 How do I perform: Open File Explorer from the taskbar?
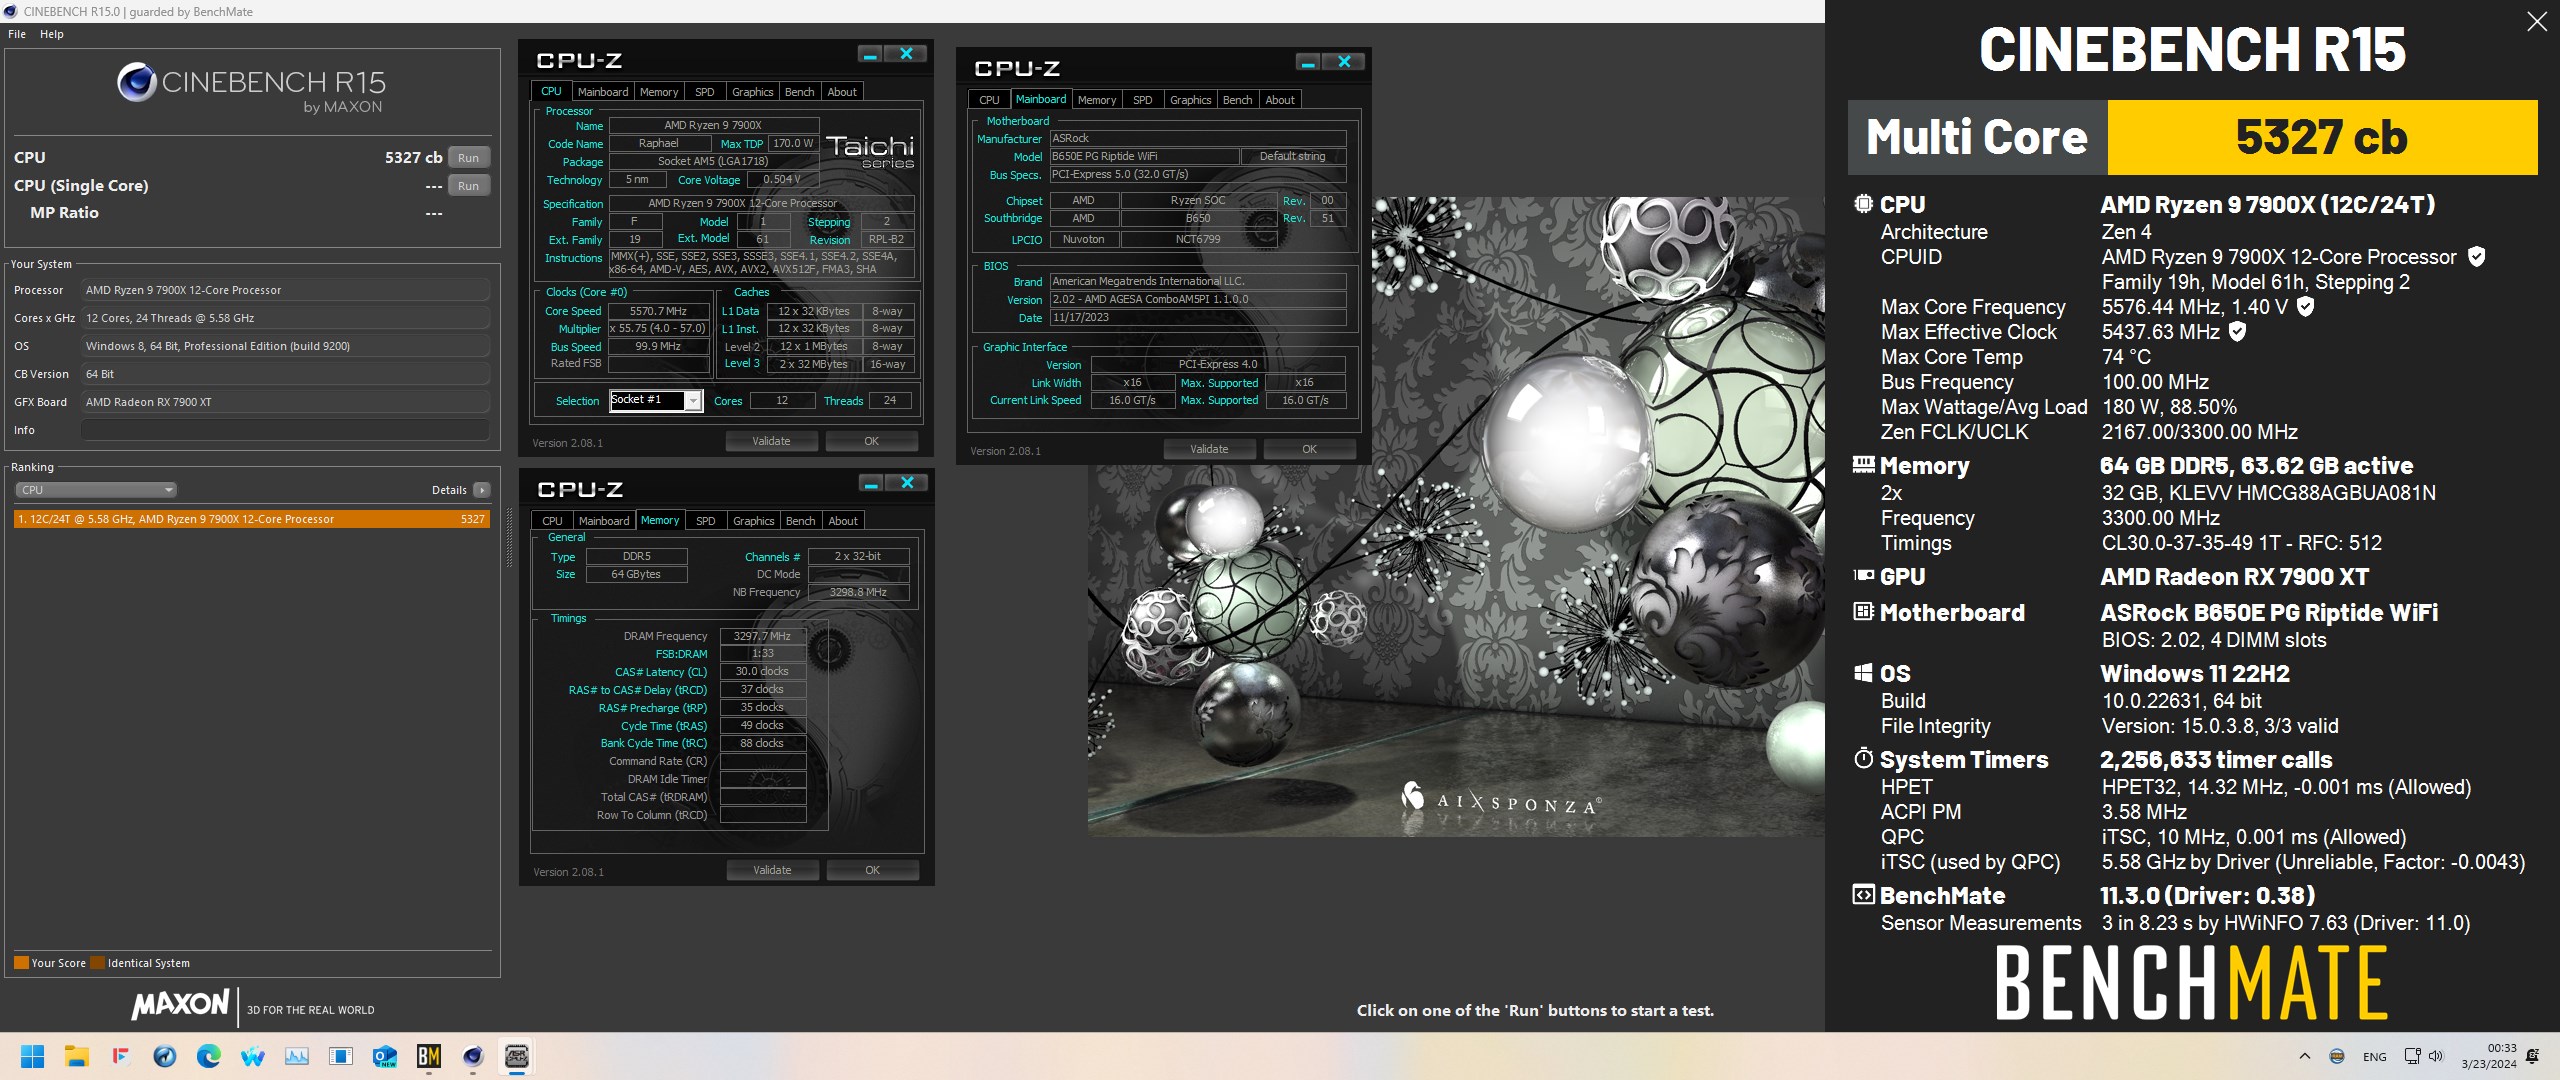tap(77, 1056)
